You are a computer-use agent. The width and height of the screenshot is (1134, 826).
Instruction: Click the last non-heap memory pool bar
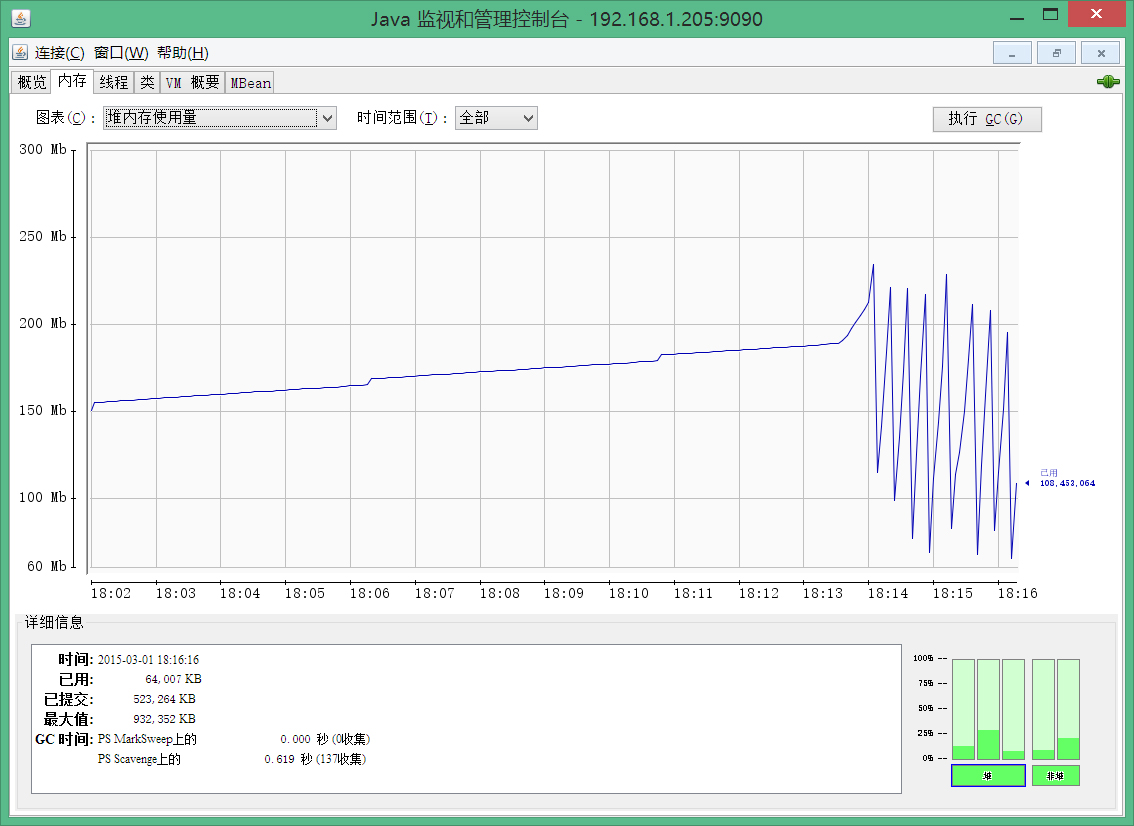coord(1068,709)
